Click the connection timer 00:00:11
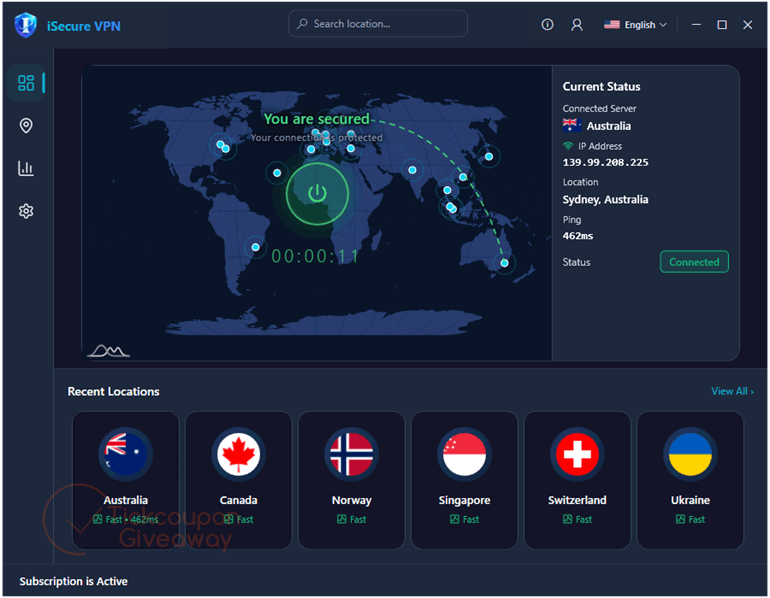 pyautogui.click(x=315, y=256)
